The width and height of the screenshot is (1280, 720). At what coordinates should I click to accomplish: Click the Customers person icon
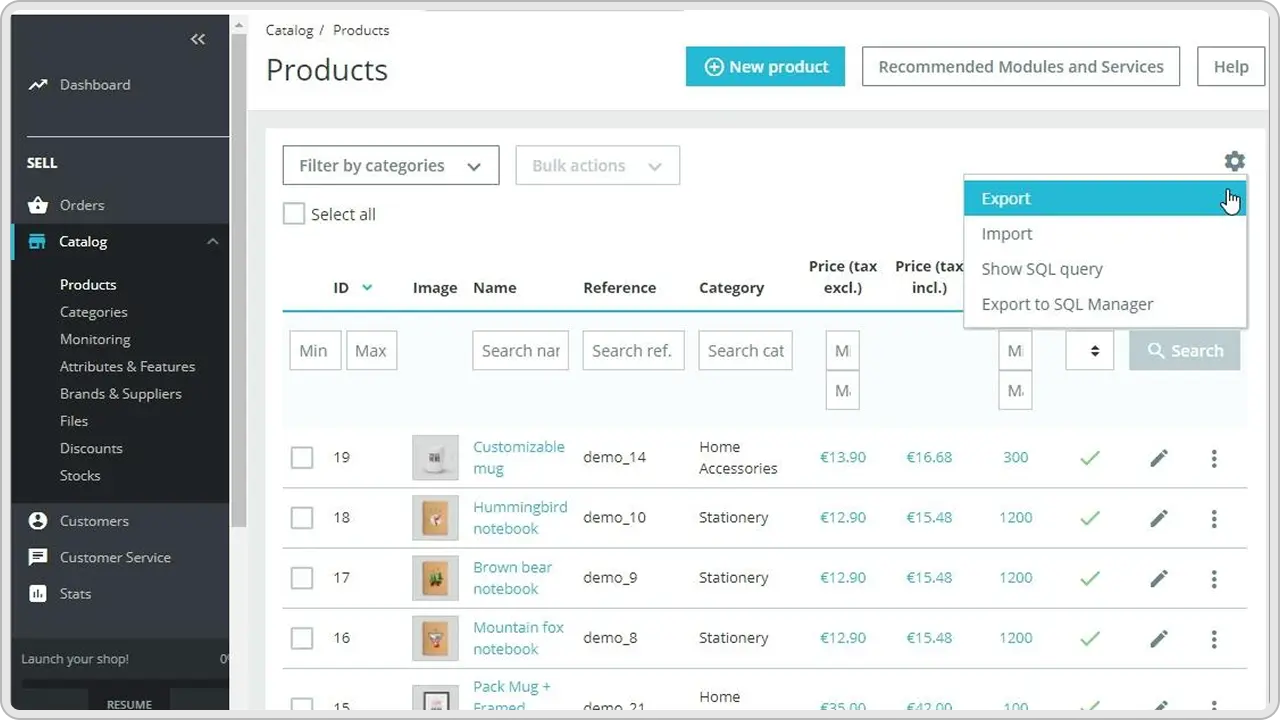point(38,521)
